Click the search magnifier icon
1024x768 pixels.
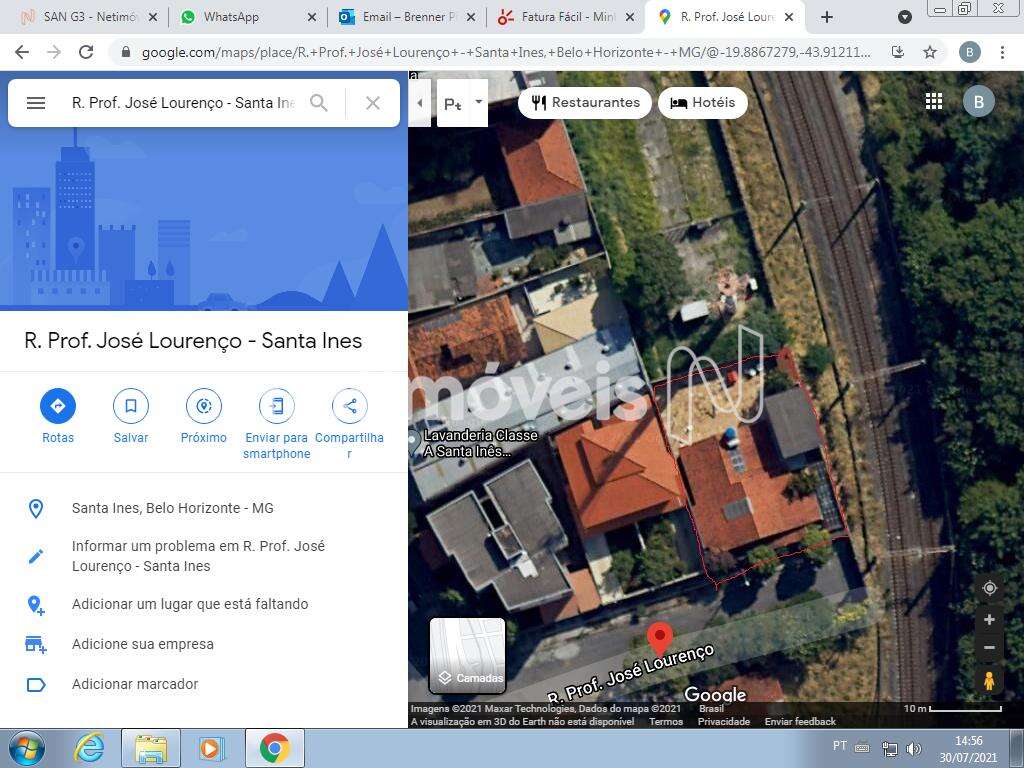pyautogui.click(x=319, y=103)
